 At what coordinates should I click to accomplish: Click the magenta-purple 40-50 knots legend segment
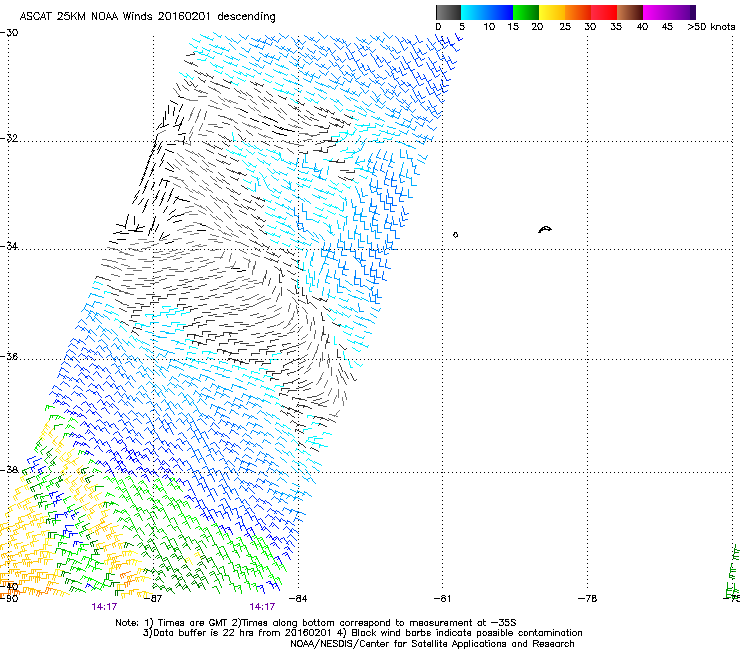tap(669, 12)
